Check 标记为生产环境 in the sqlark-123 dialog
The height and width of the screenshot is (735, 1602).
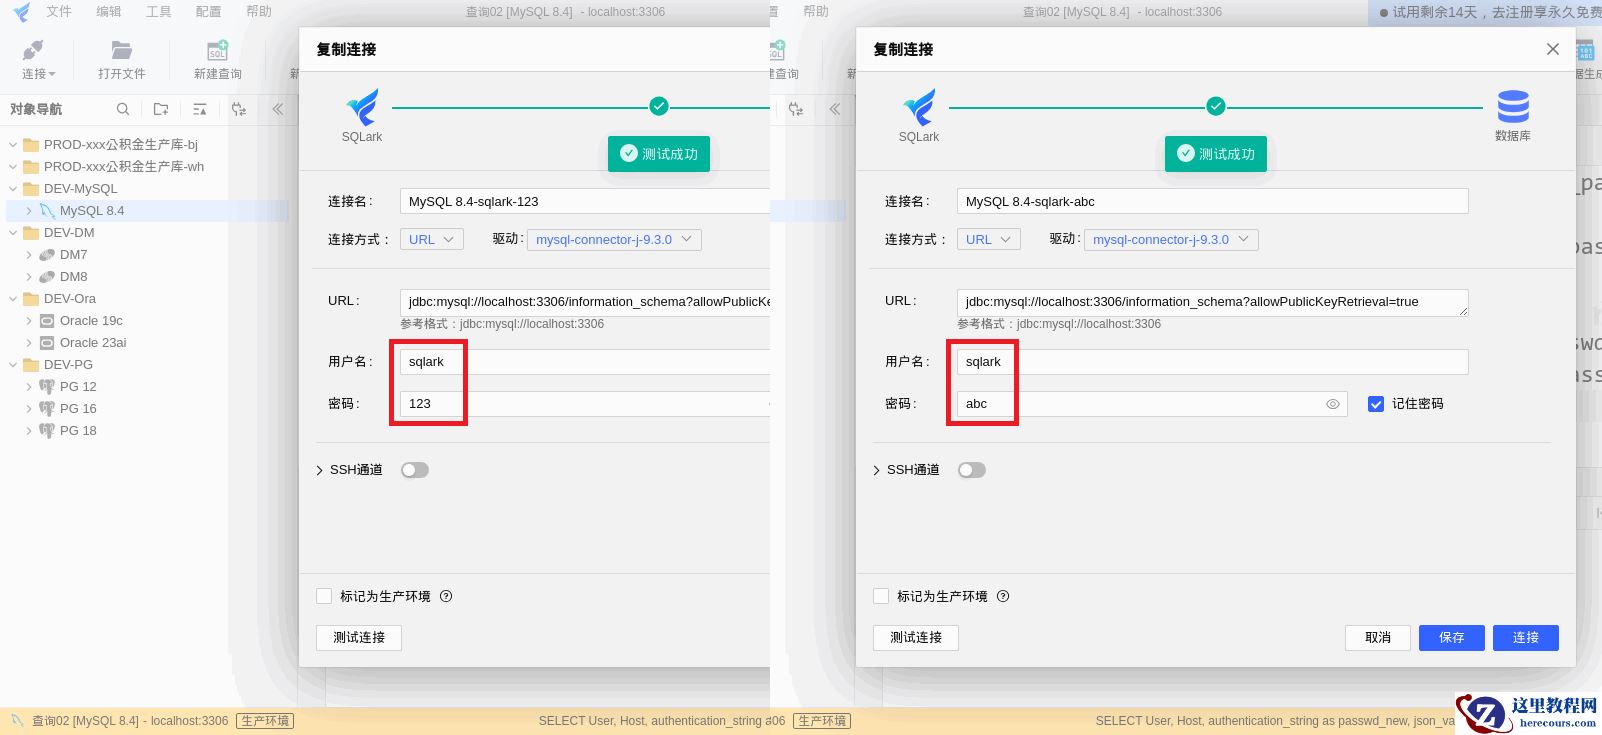tap(324, 596)
